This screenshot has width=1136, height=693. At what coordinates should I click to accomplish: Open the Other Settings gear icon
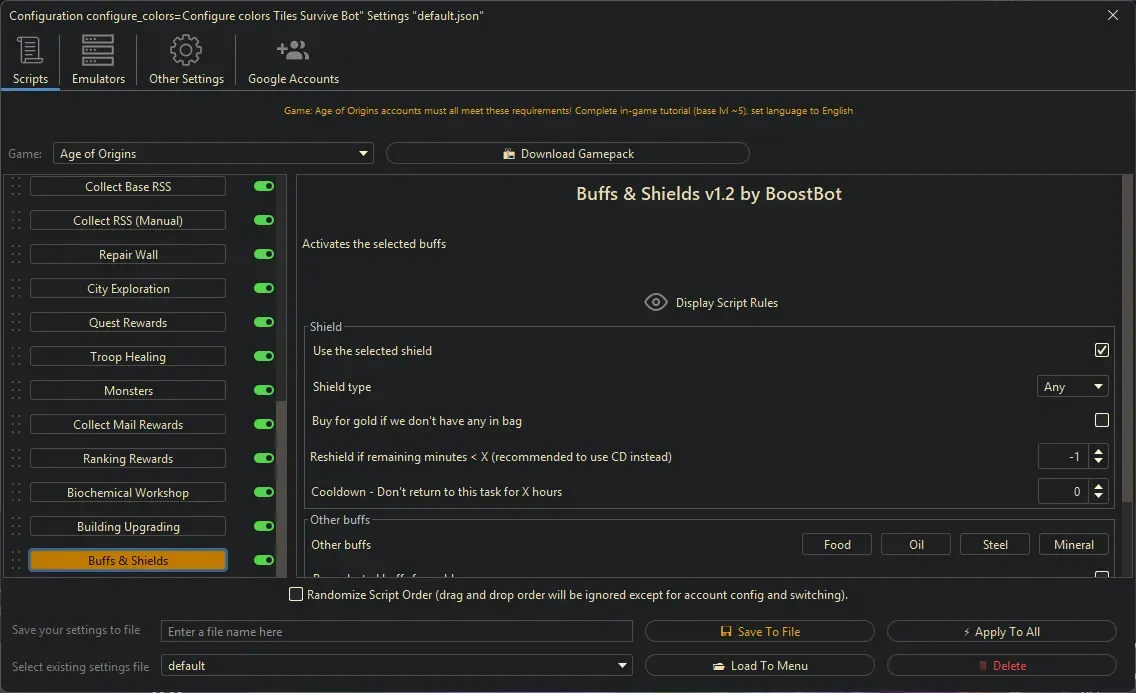[x=186, y=50]
